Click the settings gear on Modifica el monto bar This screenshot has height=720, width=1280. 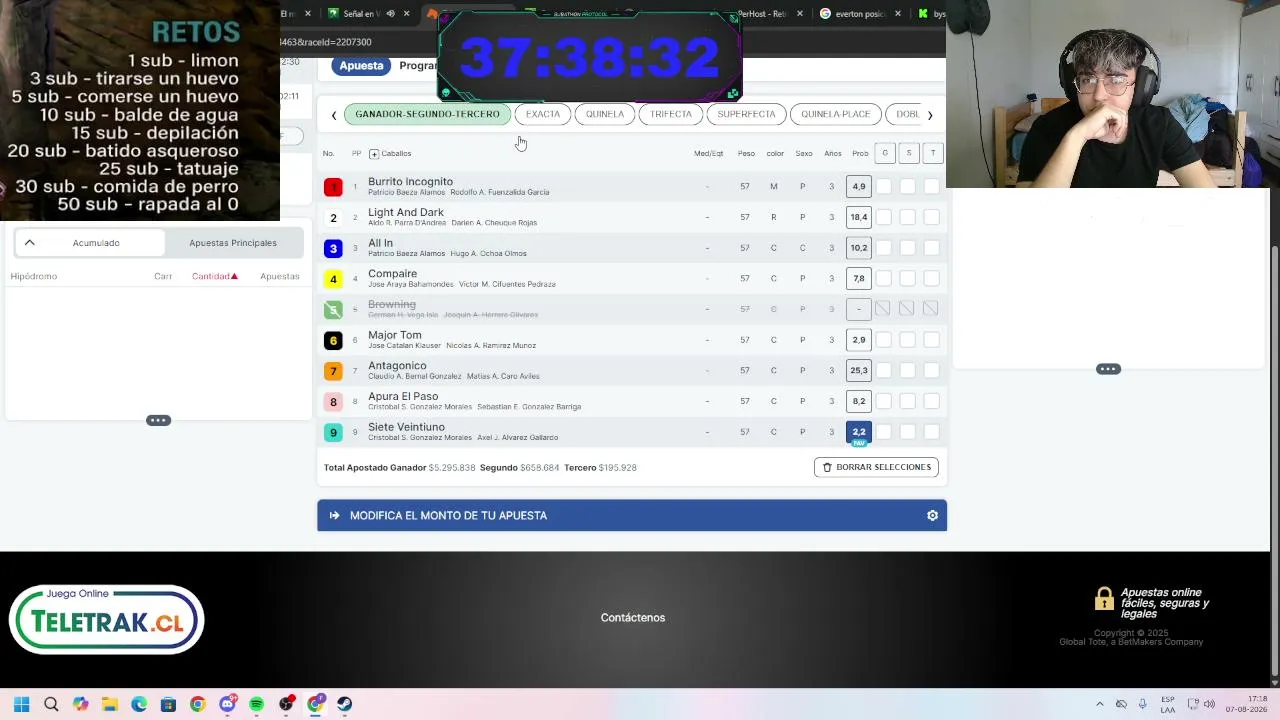[932, 516]
